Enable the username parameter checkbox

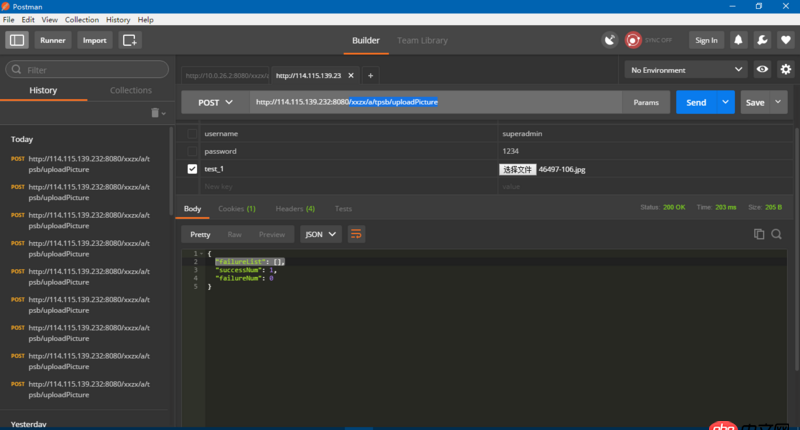pos(192,133)
